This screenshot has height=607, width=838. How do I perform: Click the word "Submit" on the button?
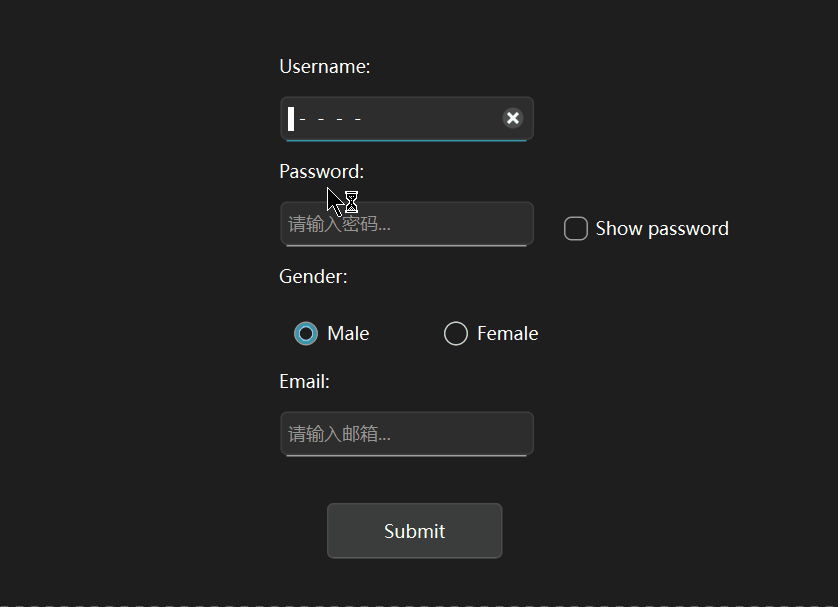[414, 531]
